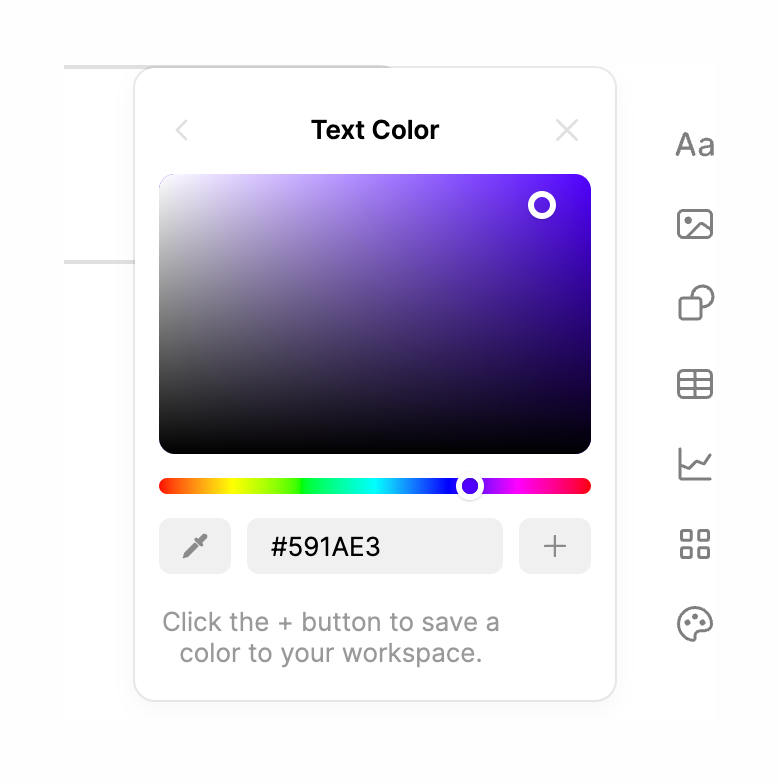Pick green on the hue slider
The image size is (779, 784).
[x=305, y=486]
